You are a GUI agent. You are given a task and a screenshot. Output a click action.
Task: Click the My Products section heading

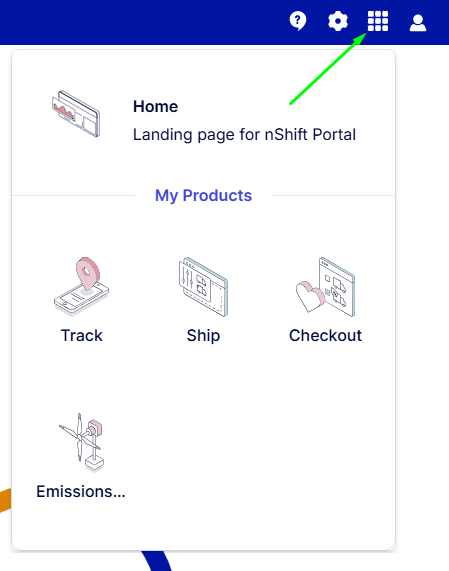tap(203, 196)
